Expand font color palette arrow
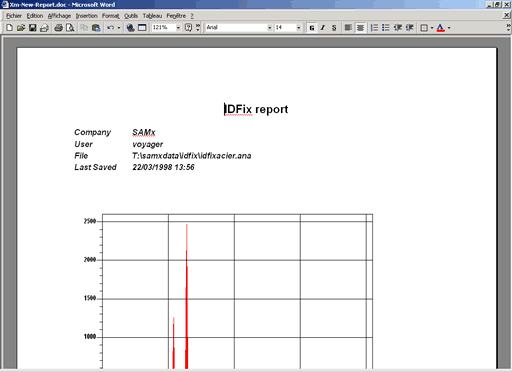The width and height of the screenshot is (512, 372). point(449,28)
